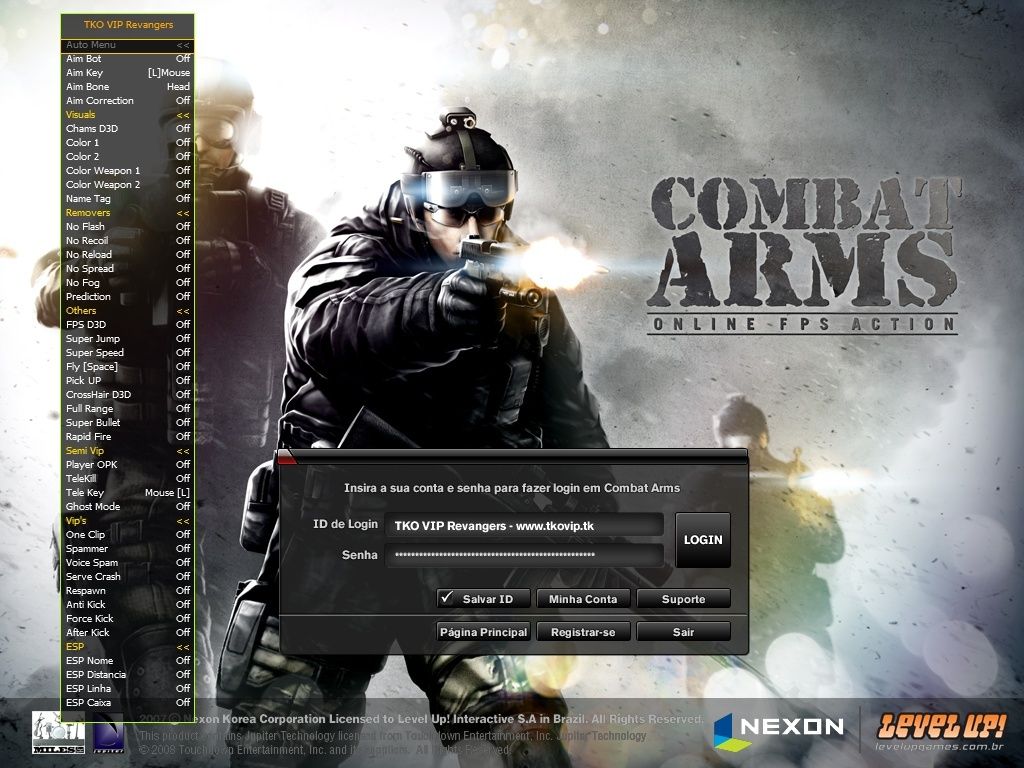Enable the No Recoil option
Screen dimensions: 1024x768
pyautogui.click(x=128, y=240)
